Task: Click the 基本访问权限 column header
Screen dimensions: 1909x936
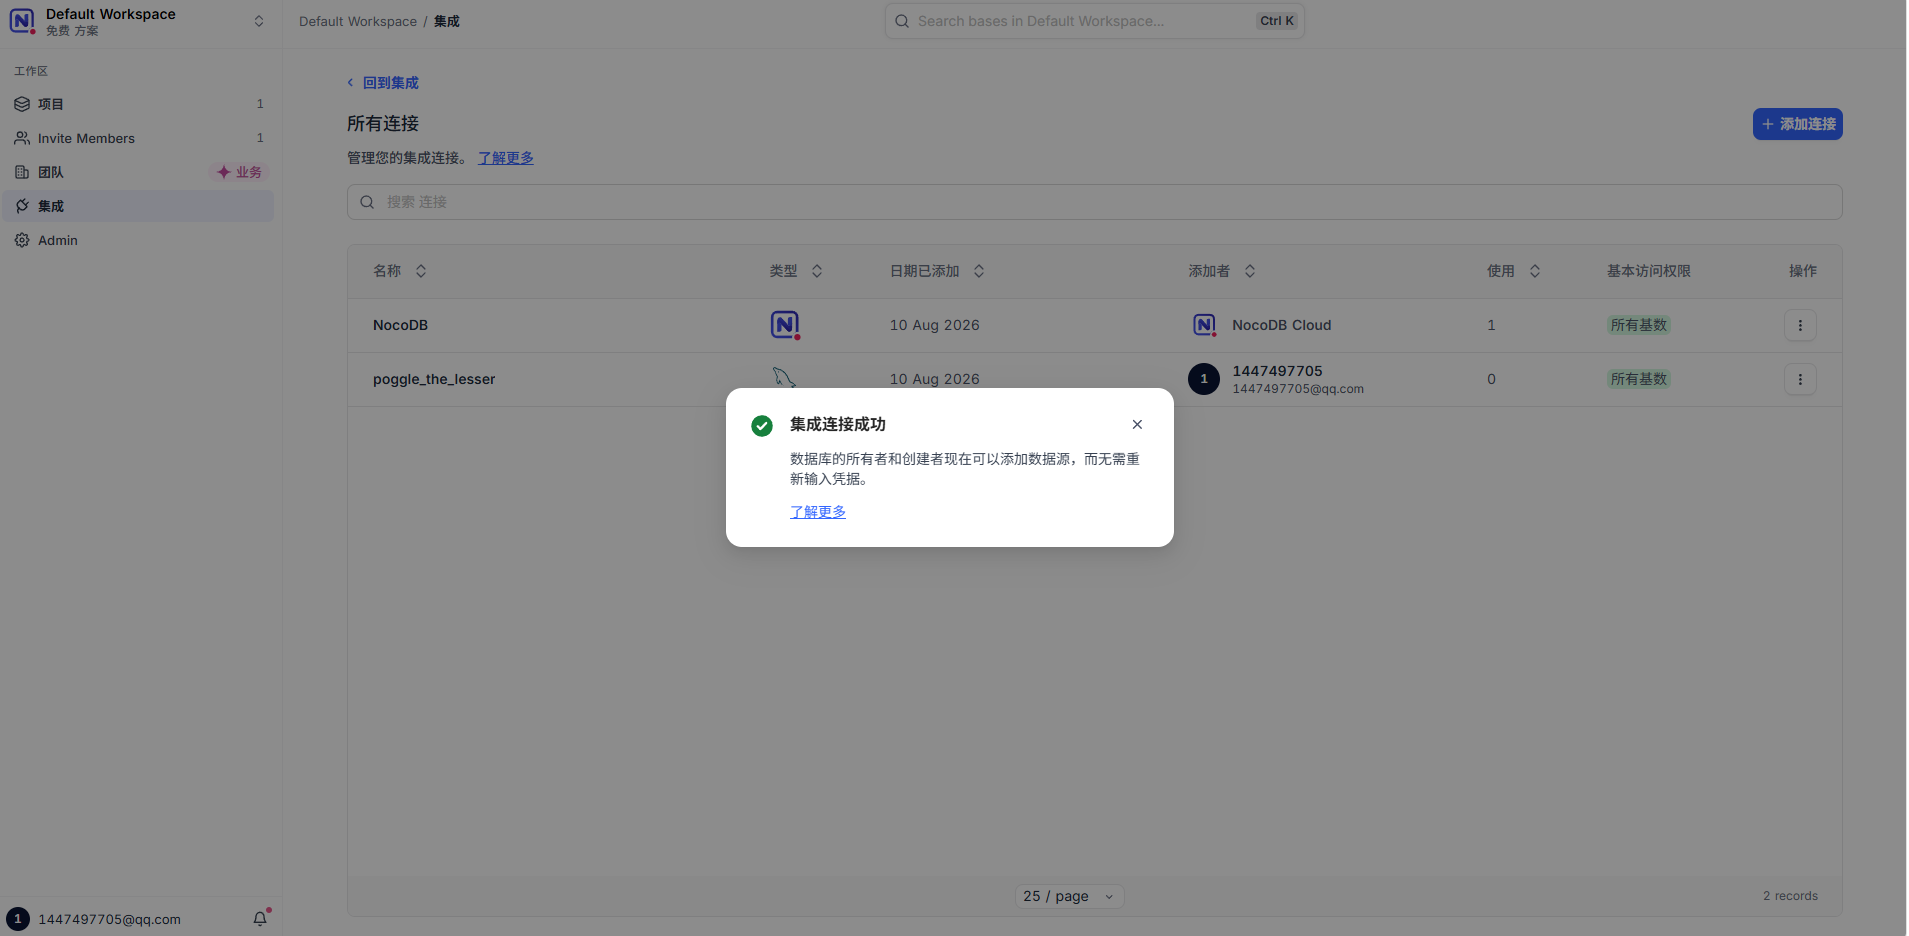Action: 1649,271
